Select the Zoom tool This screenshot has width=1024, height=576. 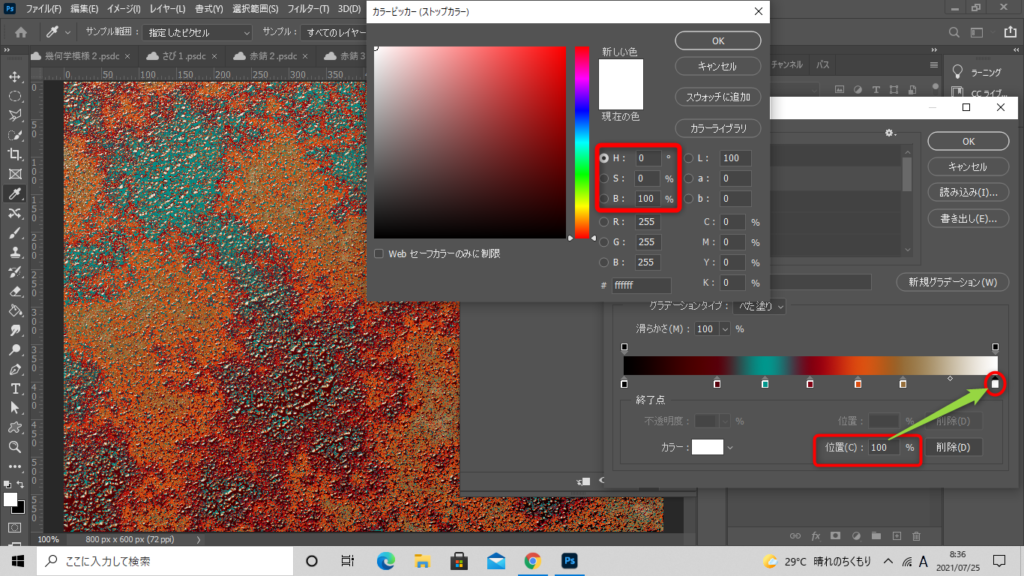coord(14,447)
